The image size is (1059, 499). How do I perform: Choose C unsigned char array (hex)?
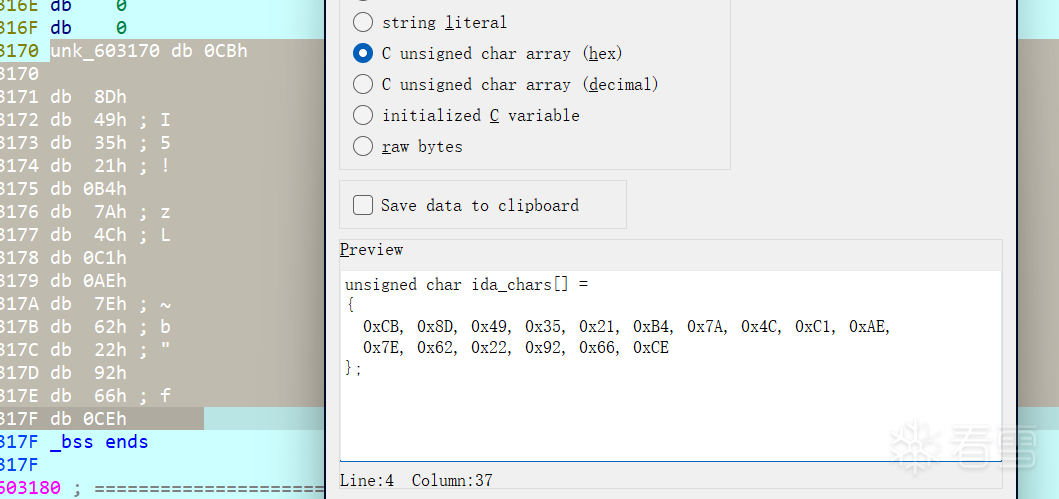pos(363,53)
